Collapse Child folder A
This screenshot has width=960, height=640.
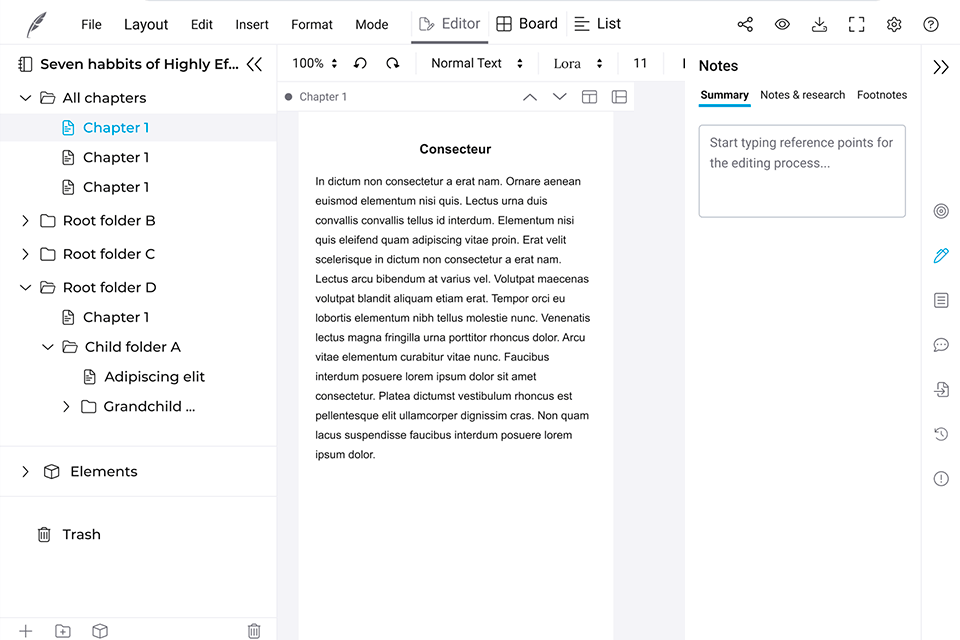click(x=48, y=347)
